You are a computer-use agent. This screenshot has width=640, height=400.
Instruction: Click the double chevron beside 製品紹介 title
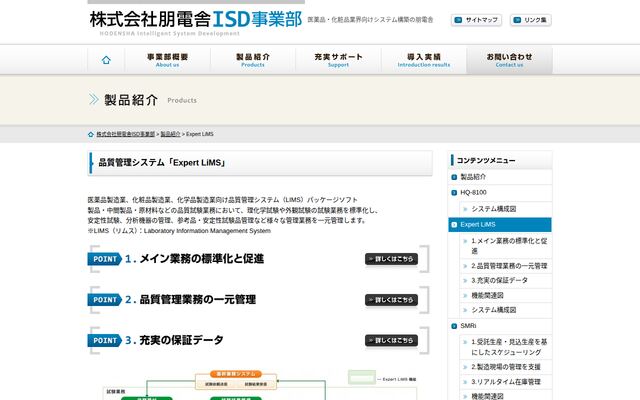coord(94,99)
